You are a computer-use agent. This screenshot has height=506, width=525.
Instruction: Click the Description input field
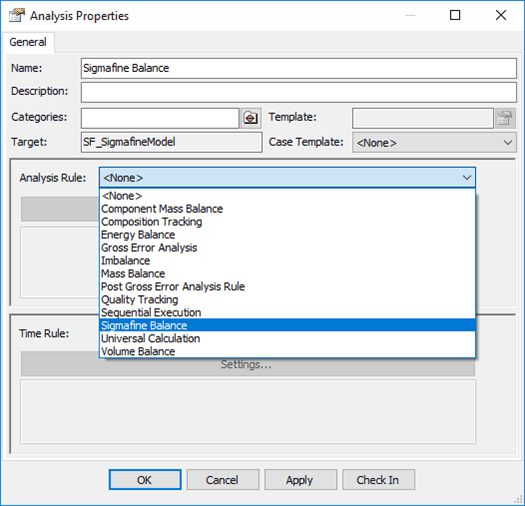pos(299,92)
